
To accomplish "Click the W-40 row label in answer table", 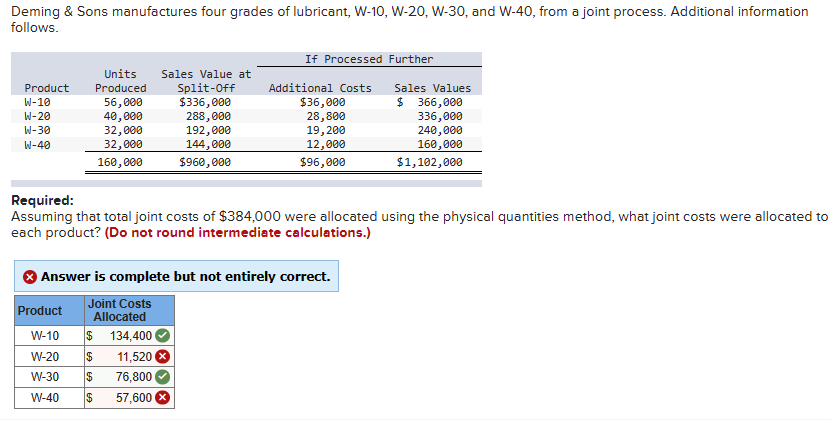I will coord(45,398).
